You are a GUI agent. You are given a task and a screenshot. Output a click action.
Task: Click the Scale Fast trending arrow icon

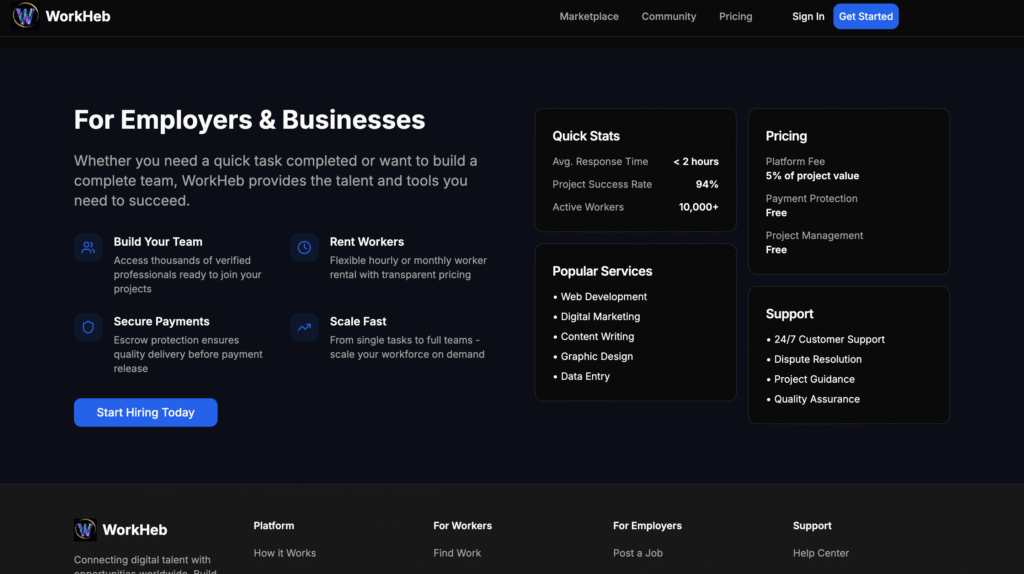tap(304, 327)
